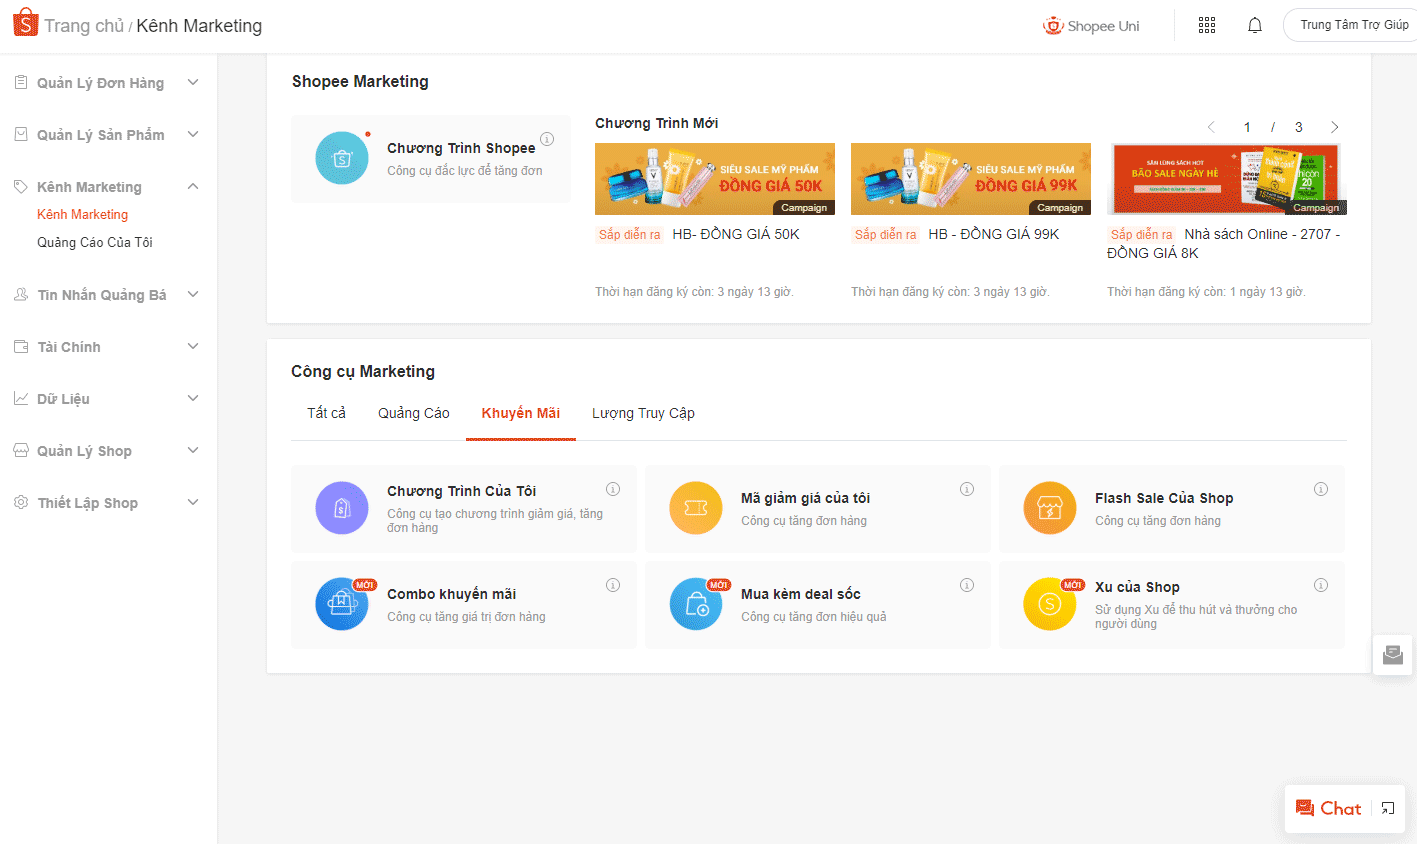This screenshot has height=844, width=1417.
Task: Open the apps grid menu icon
Action: point(1207,25)
